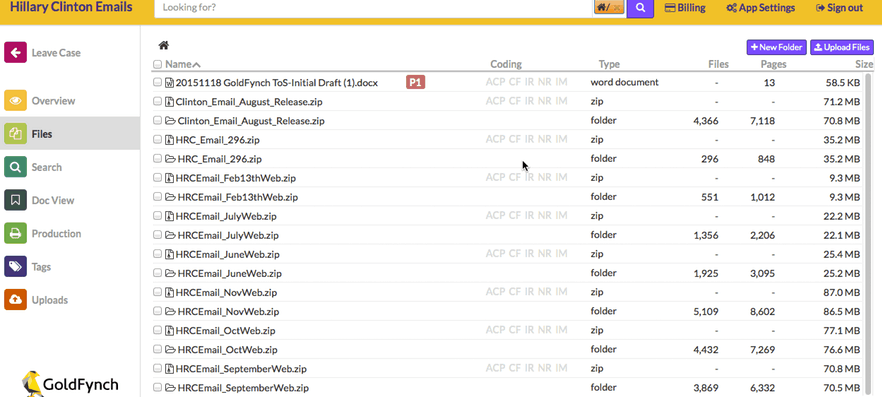Click the New Folder button
Image resolution: width=882 pixels, height=397 pixels.
coord(777,47)
